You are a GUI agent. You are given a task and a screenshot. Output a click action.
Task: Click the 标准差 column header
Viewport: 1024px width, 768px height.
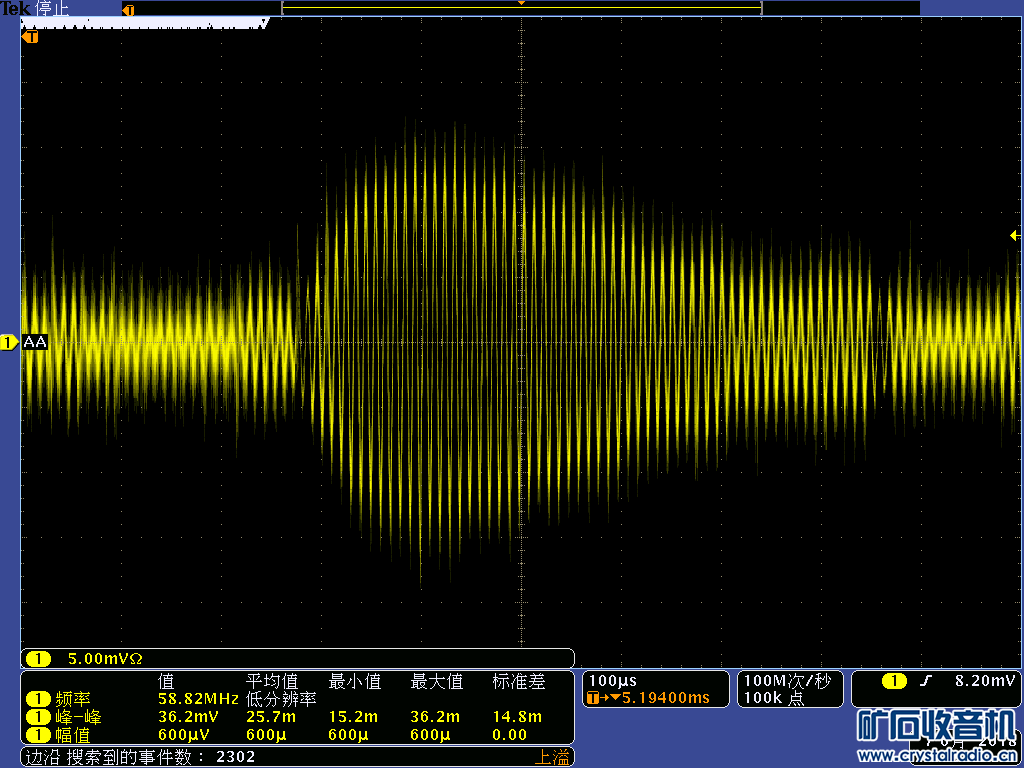(x=519, y=682)
